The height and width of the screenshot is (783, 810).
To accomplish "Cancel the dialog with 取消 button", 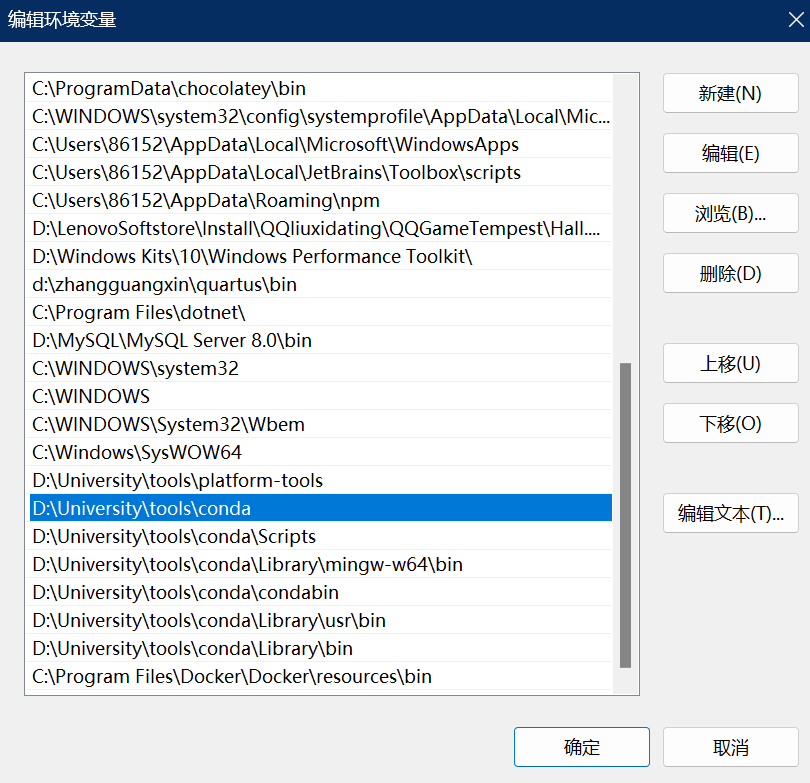I will click(729, 746).
